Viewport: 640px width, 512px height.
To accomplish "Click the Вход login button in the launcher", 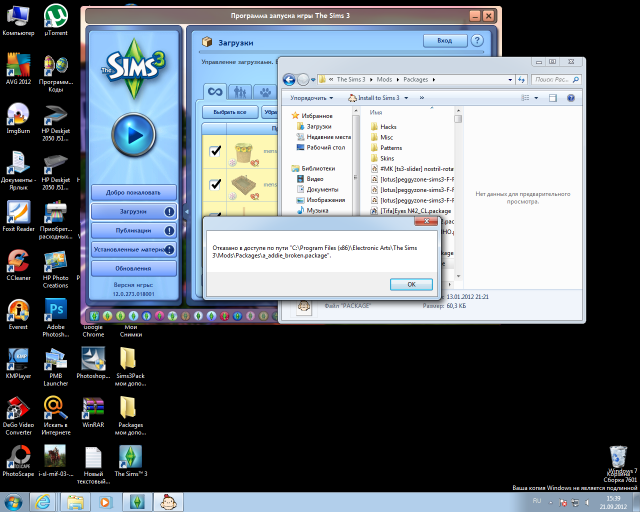I will coord(445,41).
